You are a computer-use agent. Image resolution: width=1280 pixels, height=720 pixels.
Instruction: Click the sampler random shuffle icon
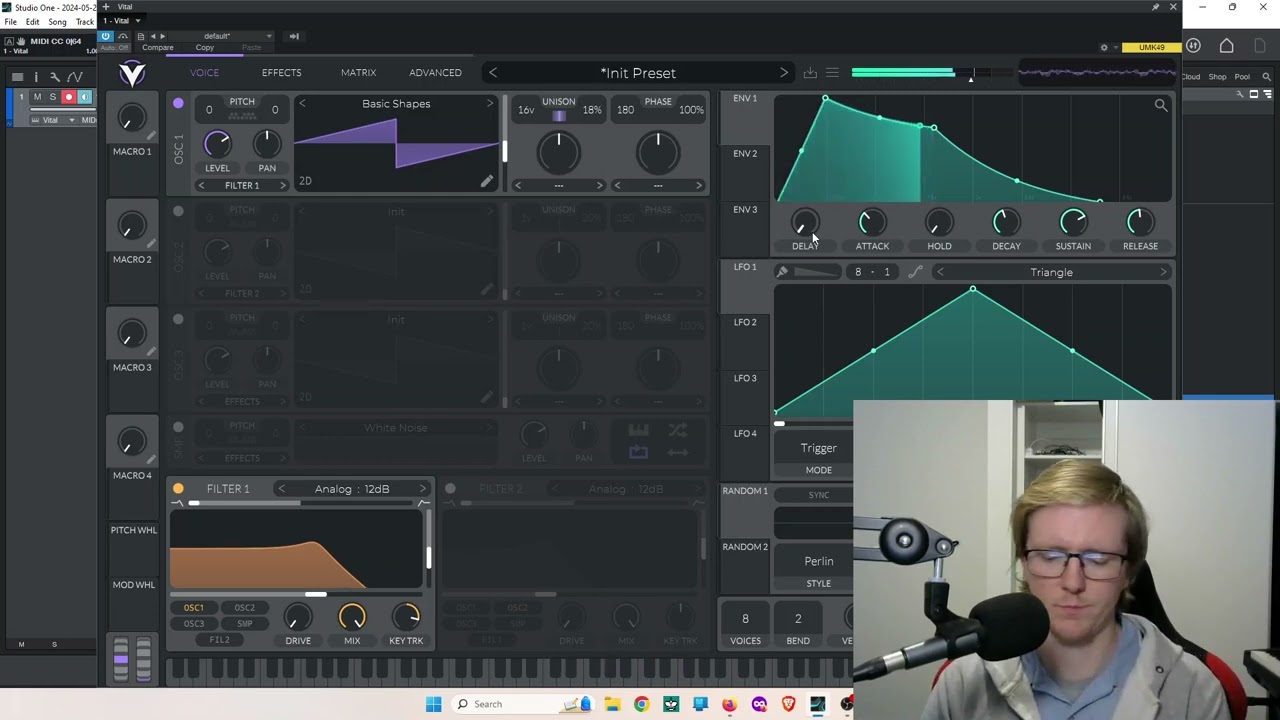(x=678, y=431)
